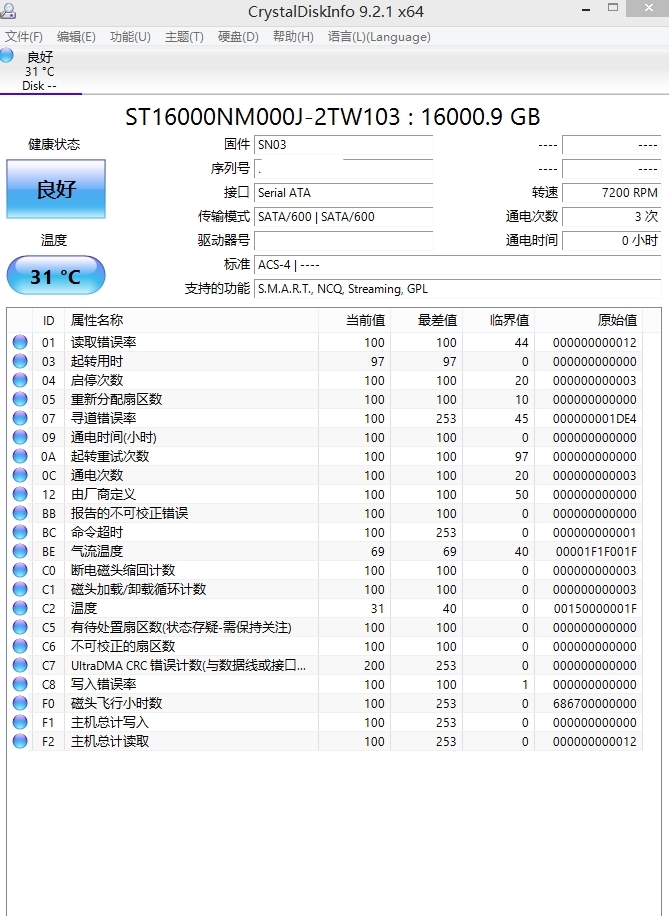Click the 固件 field showing SN03

point(344,145)
